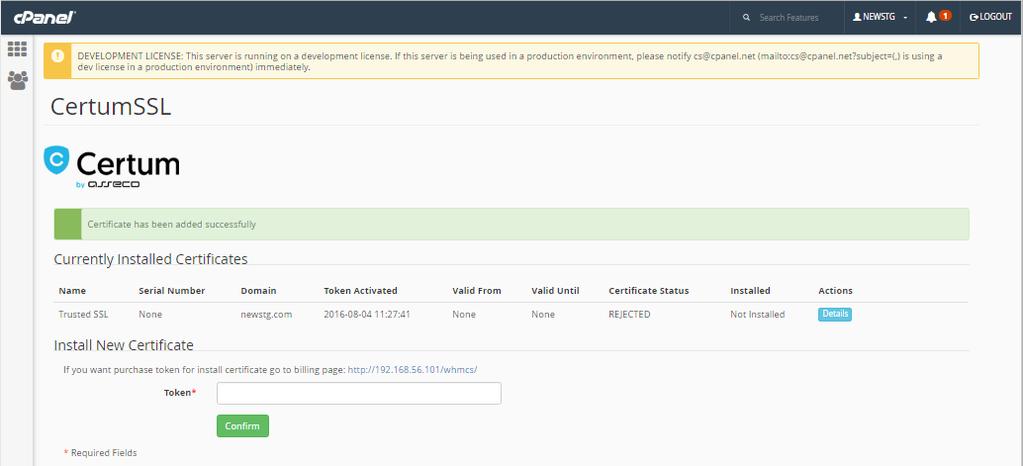Open the user manager people icon
This screenshot has width=1023, height=466.
coord(18,80)
